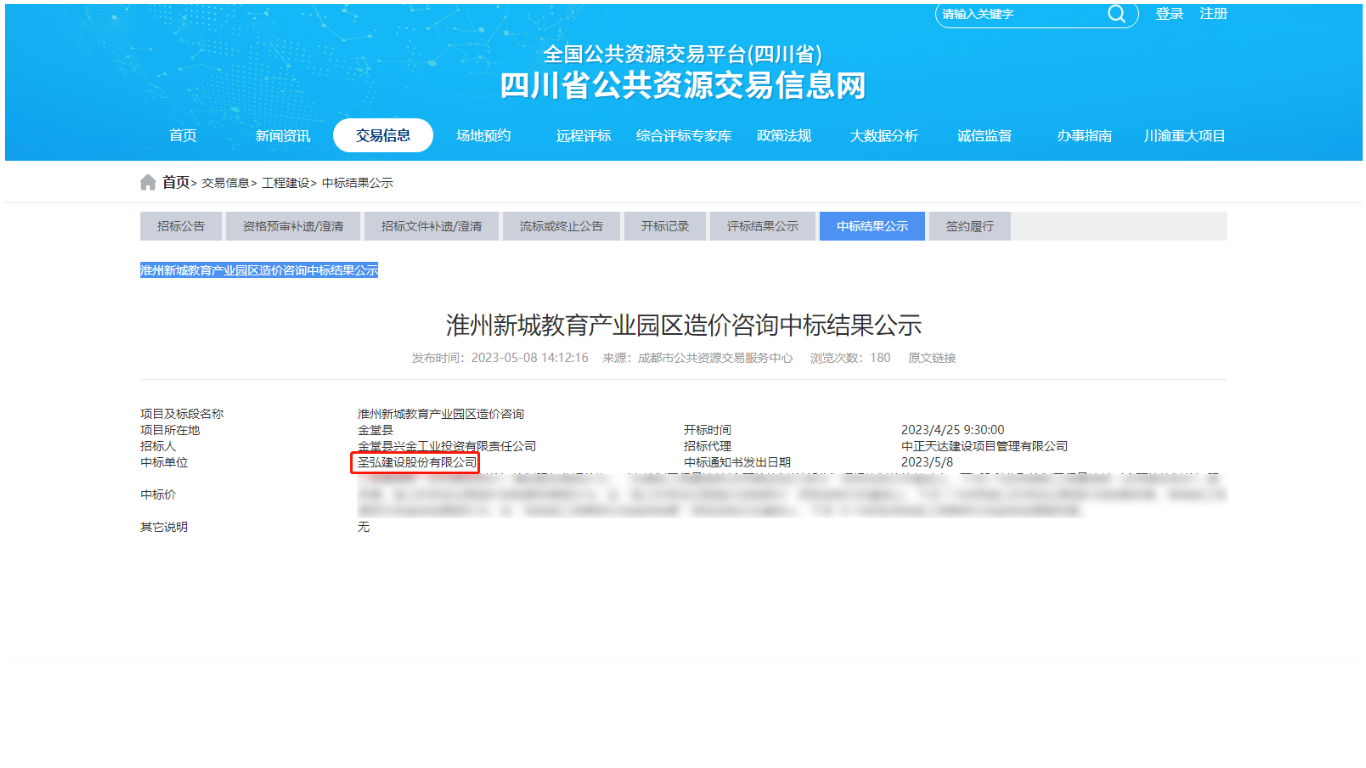This screenshot has width=1366, height=768.
Task: Click the 原文链接 original link
Action: [x=932, y=358]
